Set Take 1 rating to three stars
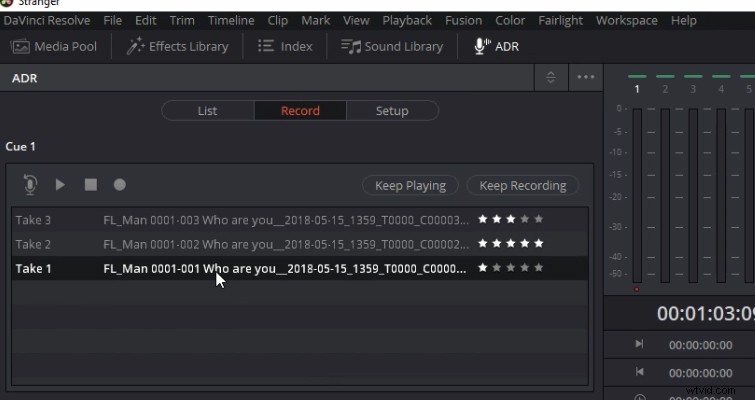This screenshot has height=400, width=755. click(511, 268)
